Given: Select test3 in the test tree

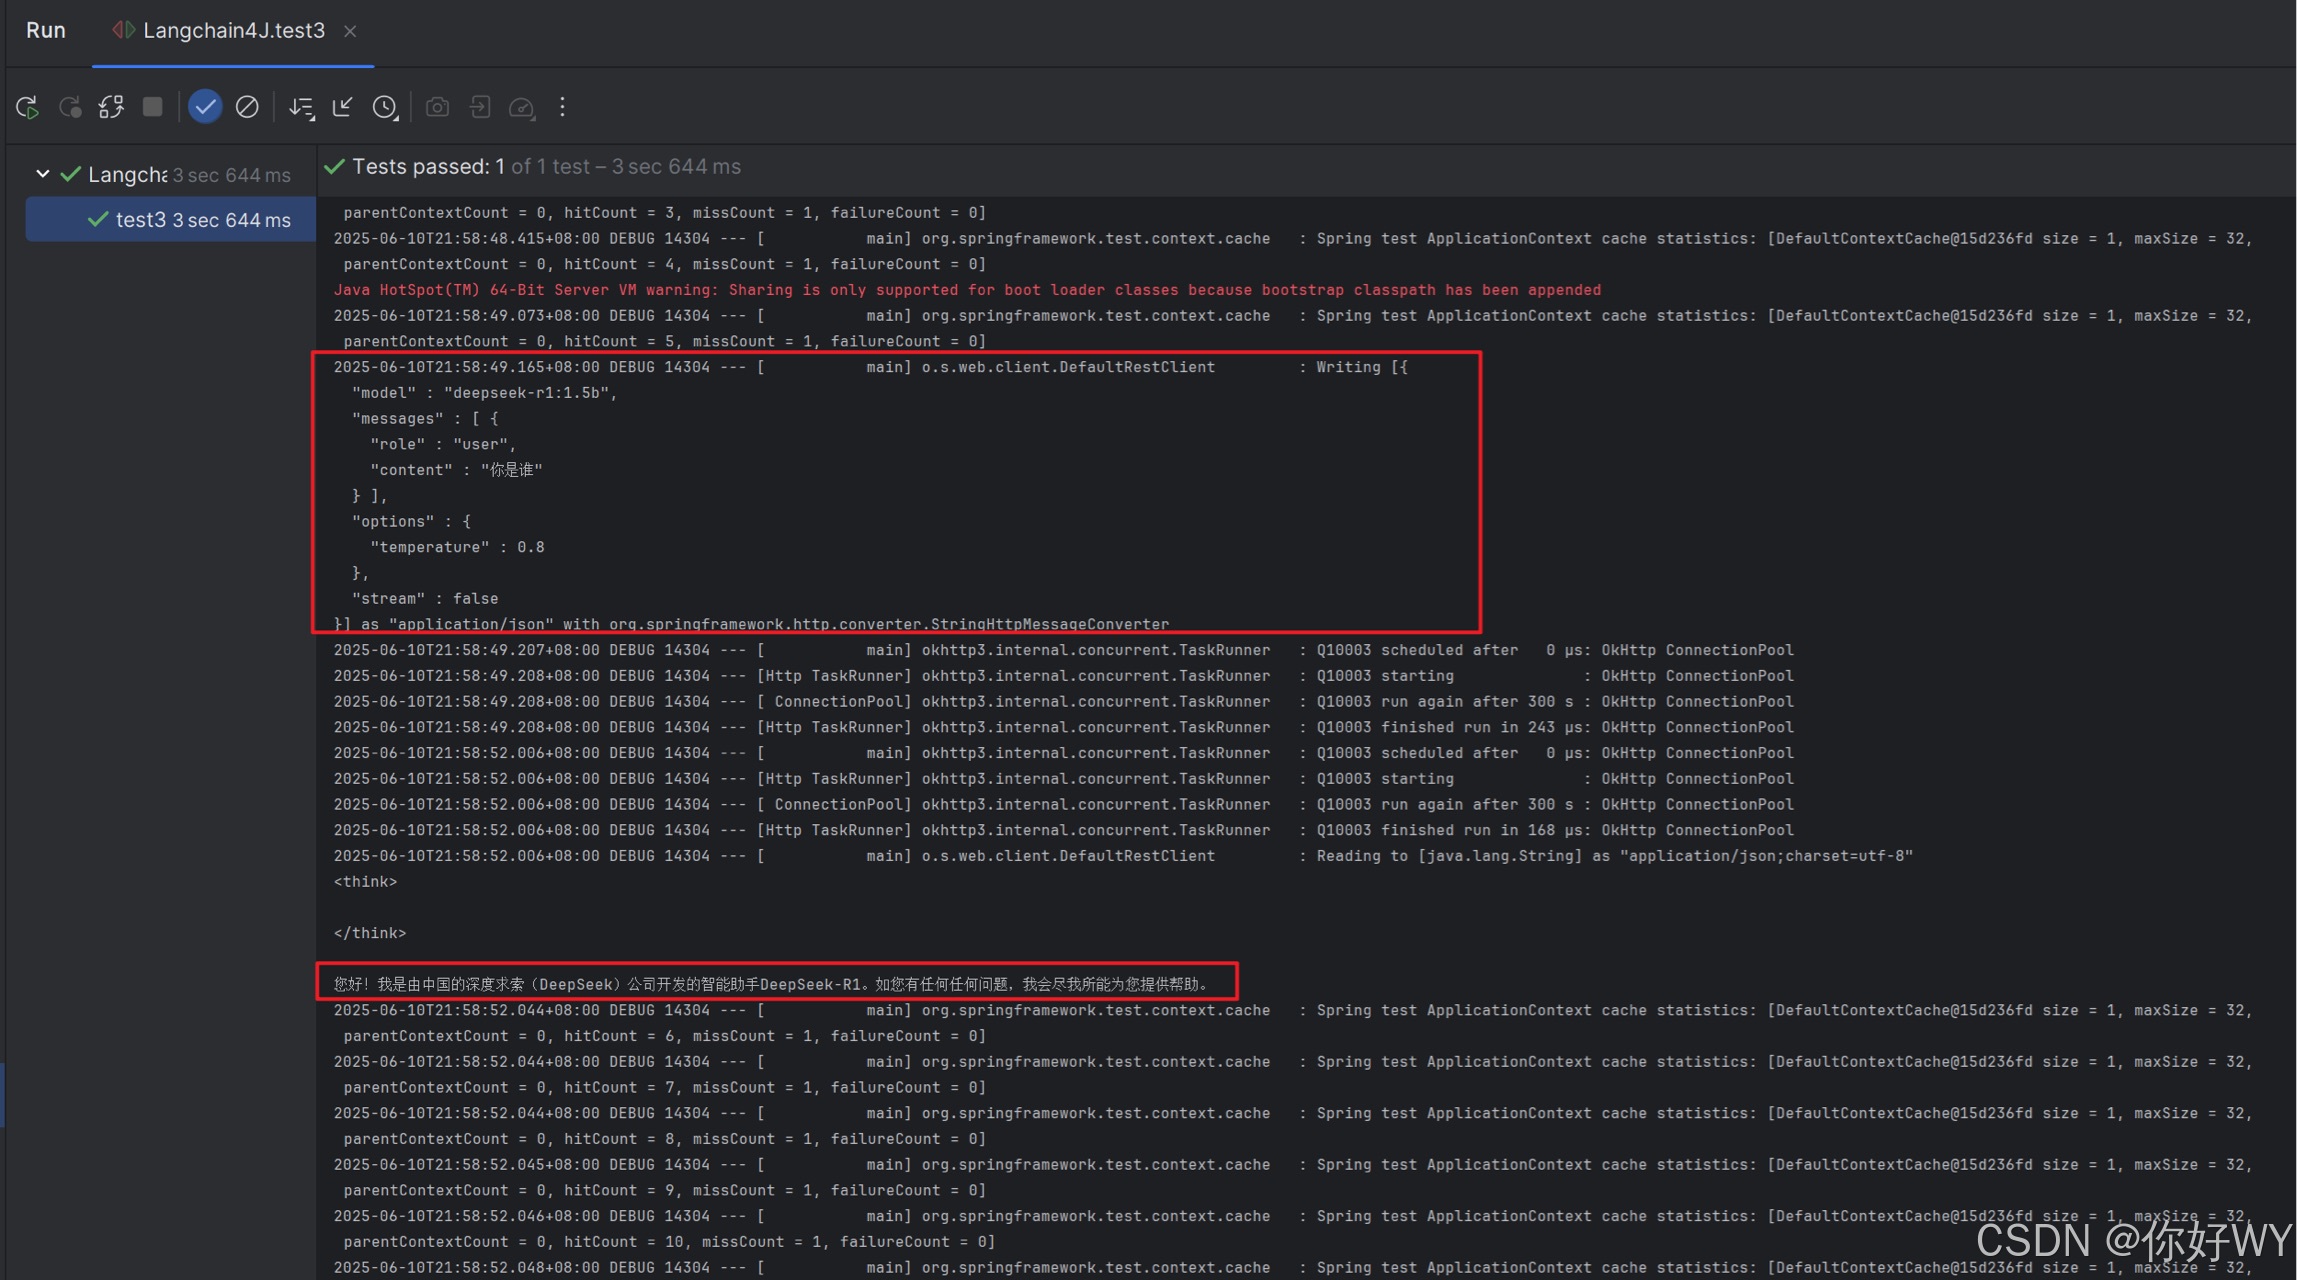Looking at the screenshot, I should click(x=140, y=220).
